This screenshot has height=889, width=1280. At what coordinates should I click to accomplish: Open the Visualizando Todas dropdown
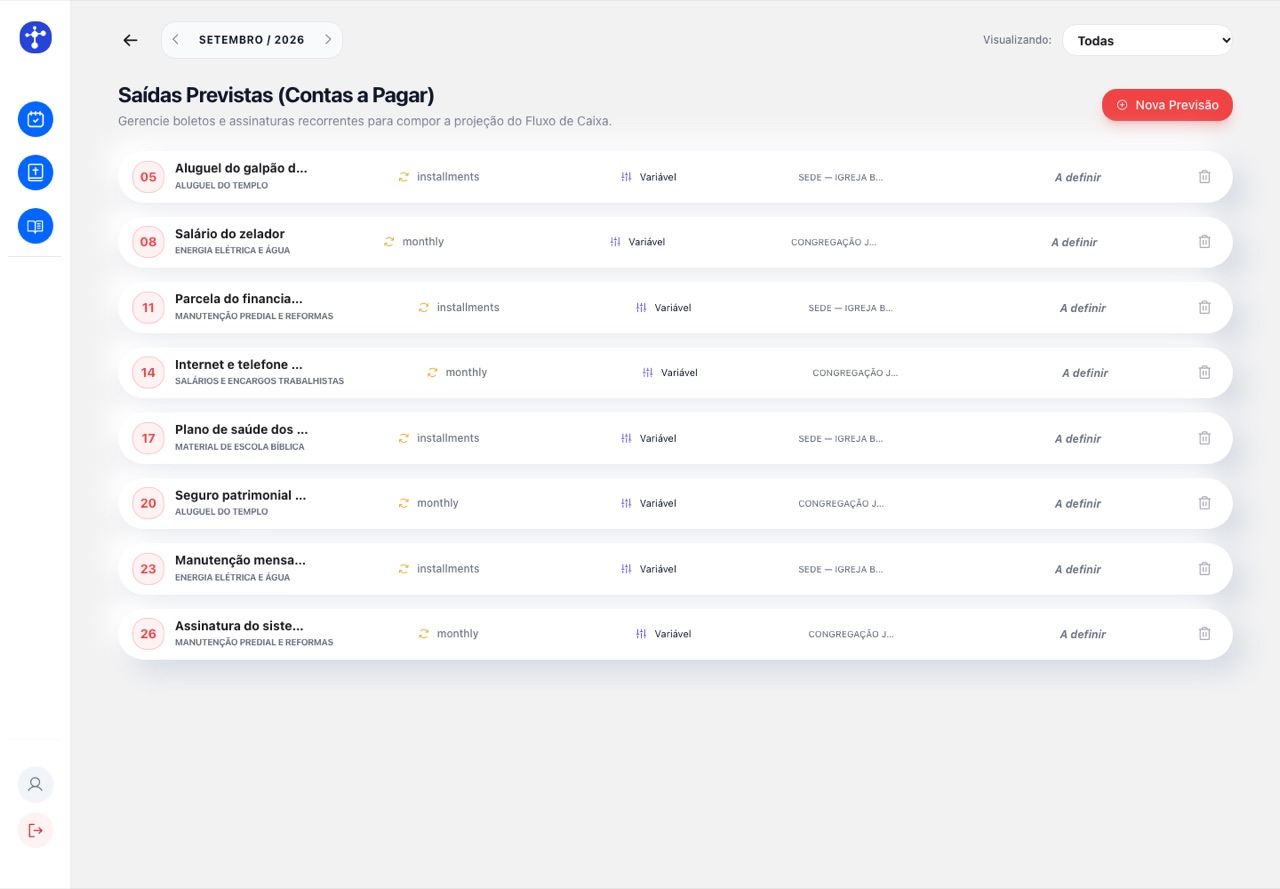tap(1147, 40)
